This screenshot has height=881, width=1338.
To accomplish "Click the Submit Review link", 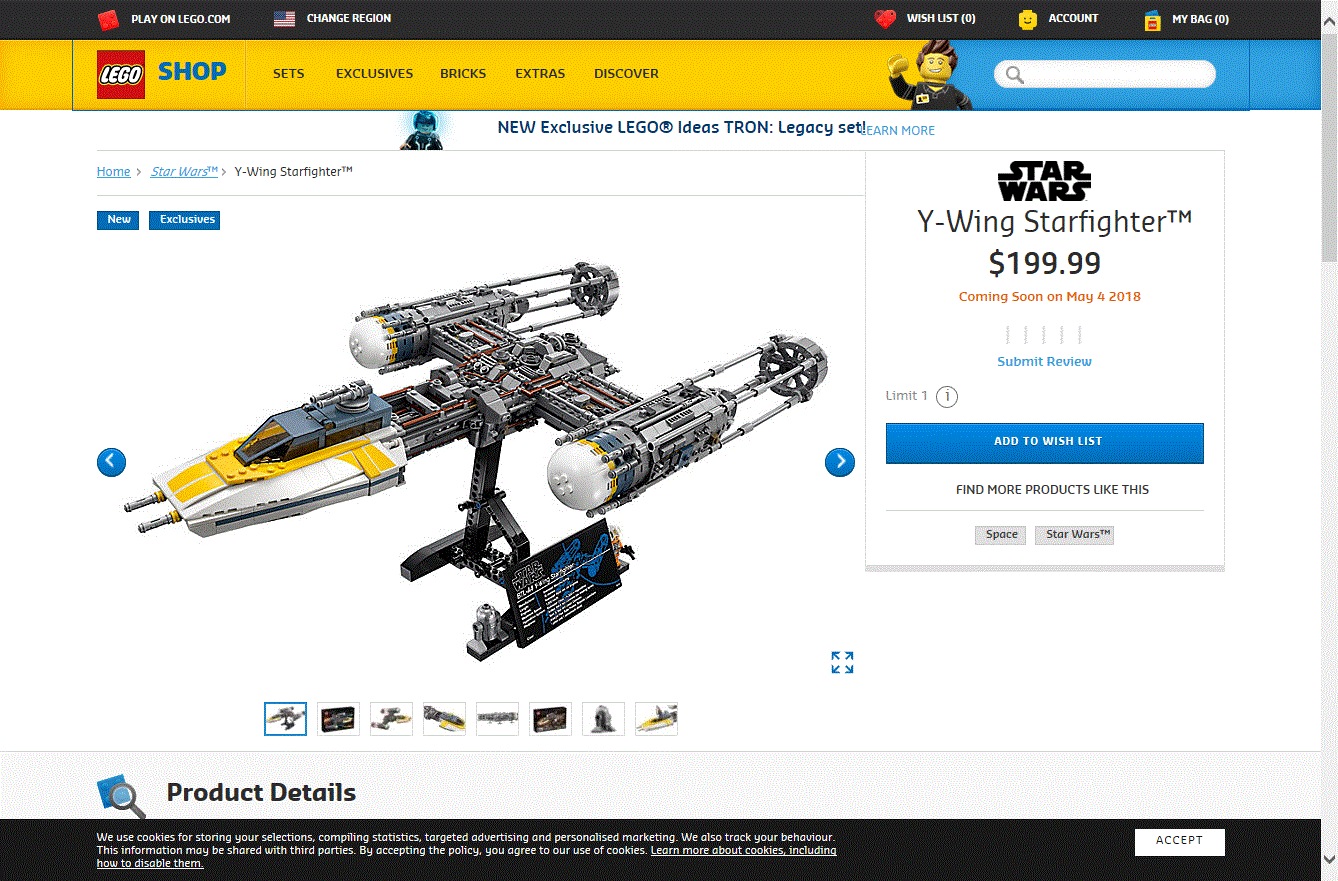I will click(1044, 362).
